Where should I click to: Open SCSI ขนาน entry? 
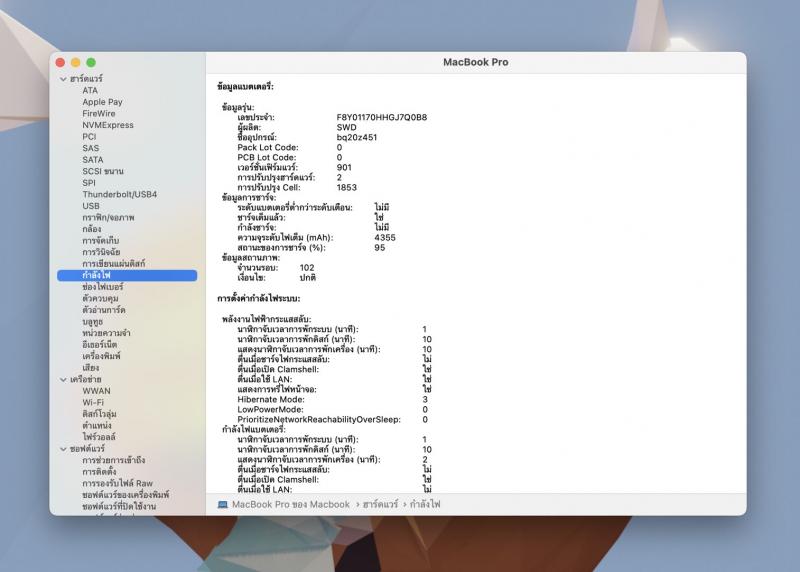[103, 171]
